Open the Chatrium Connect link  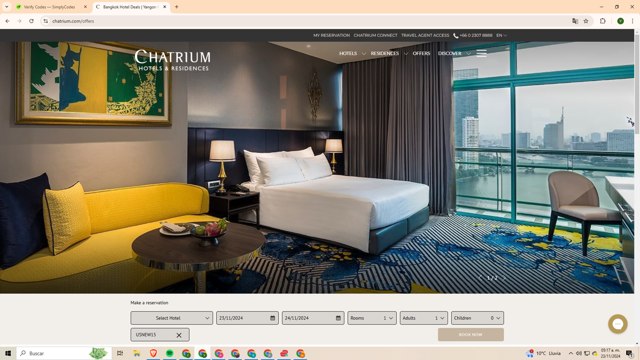375,36
